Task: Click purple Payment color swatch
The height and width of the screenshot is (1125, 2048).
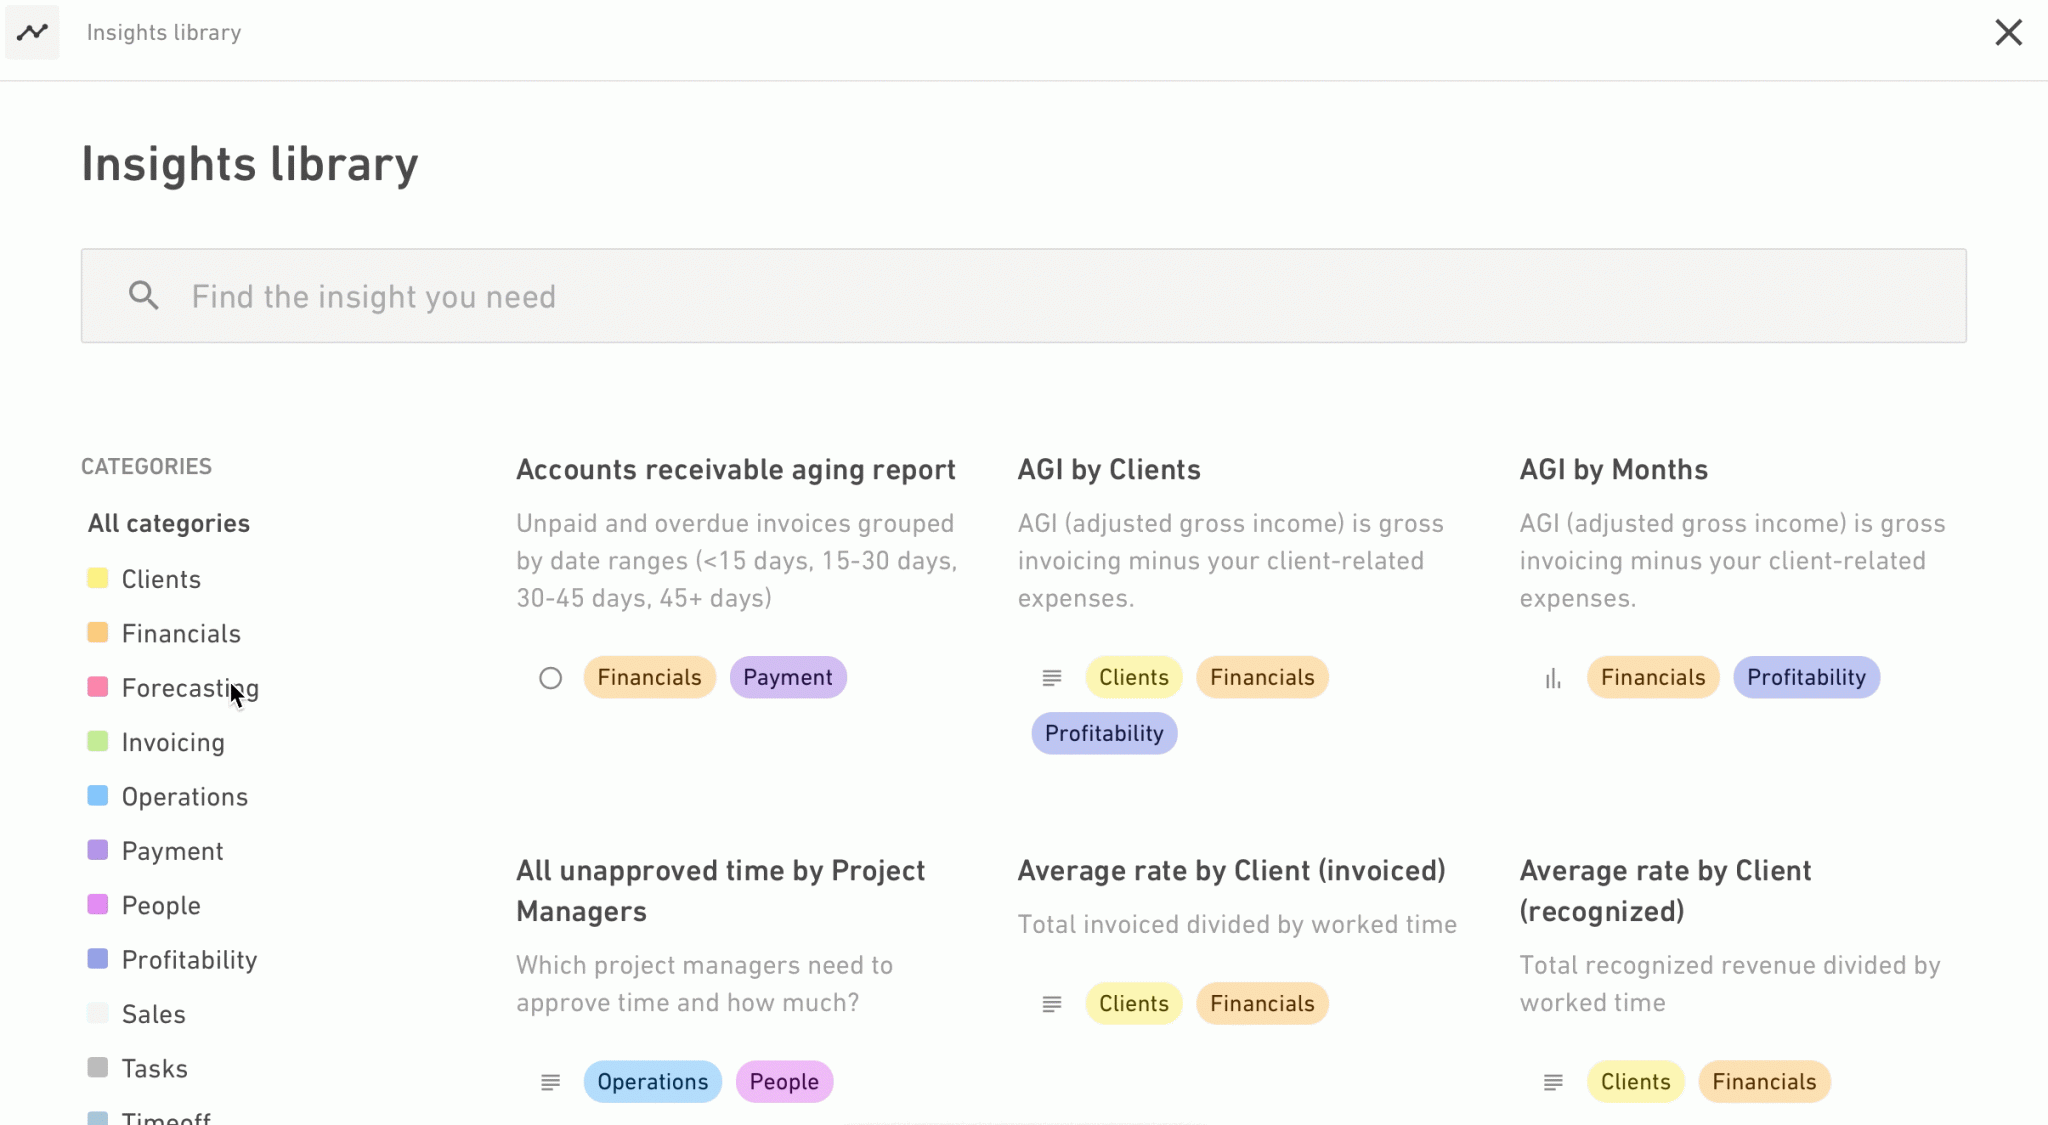Action: (98, 850)
